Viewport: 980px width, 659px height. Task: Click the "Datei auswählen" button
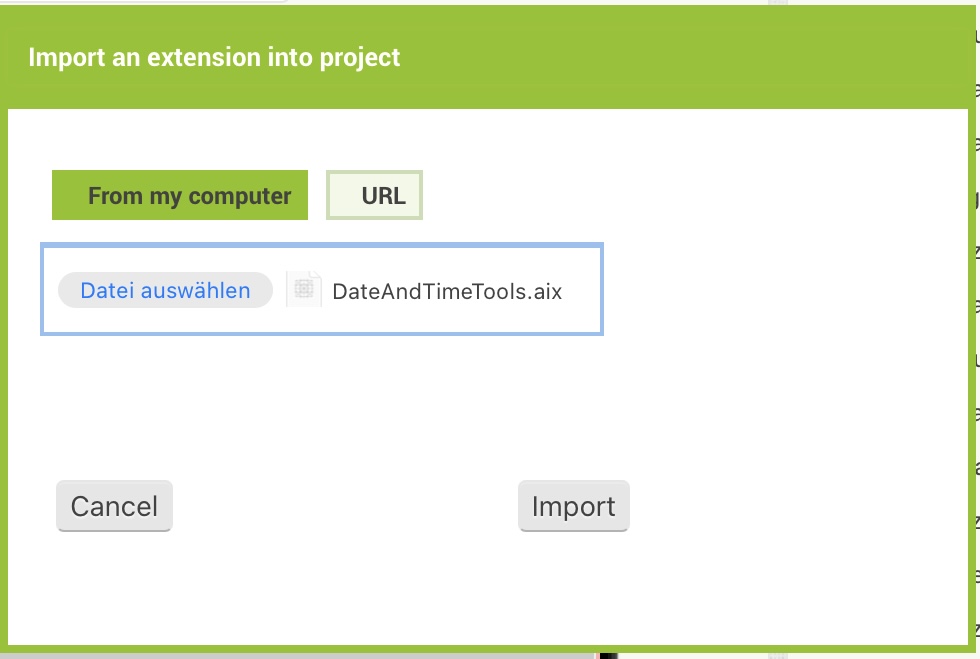[x=165, y=291]
